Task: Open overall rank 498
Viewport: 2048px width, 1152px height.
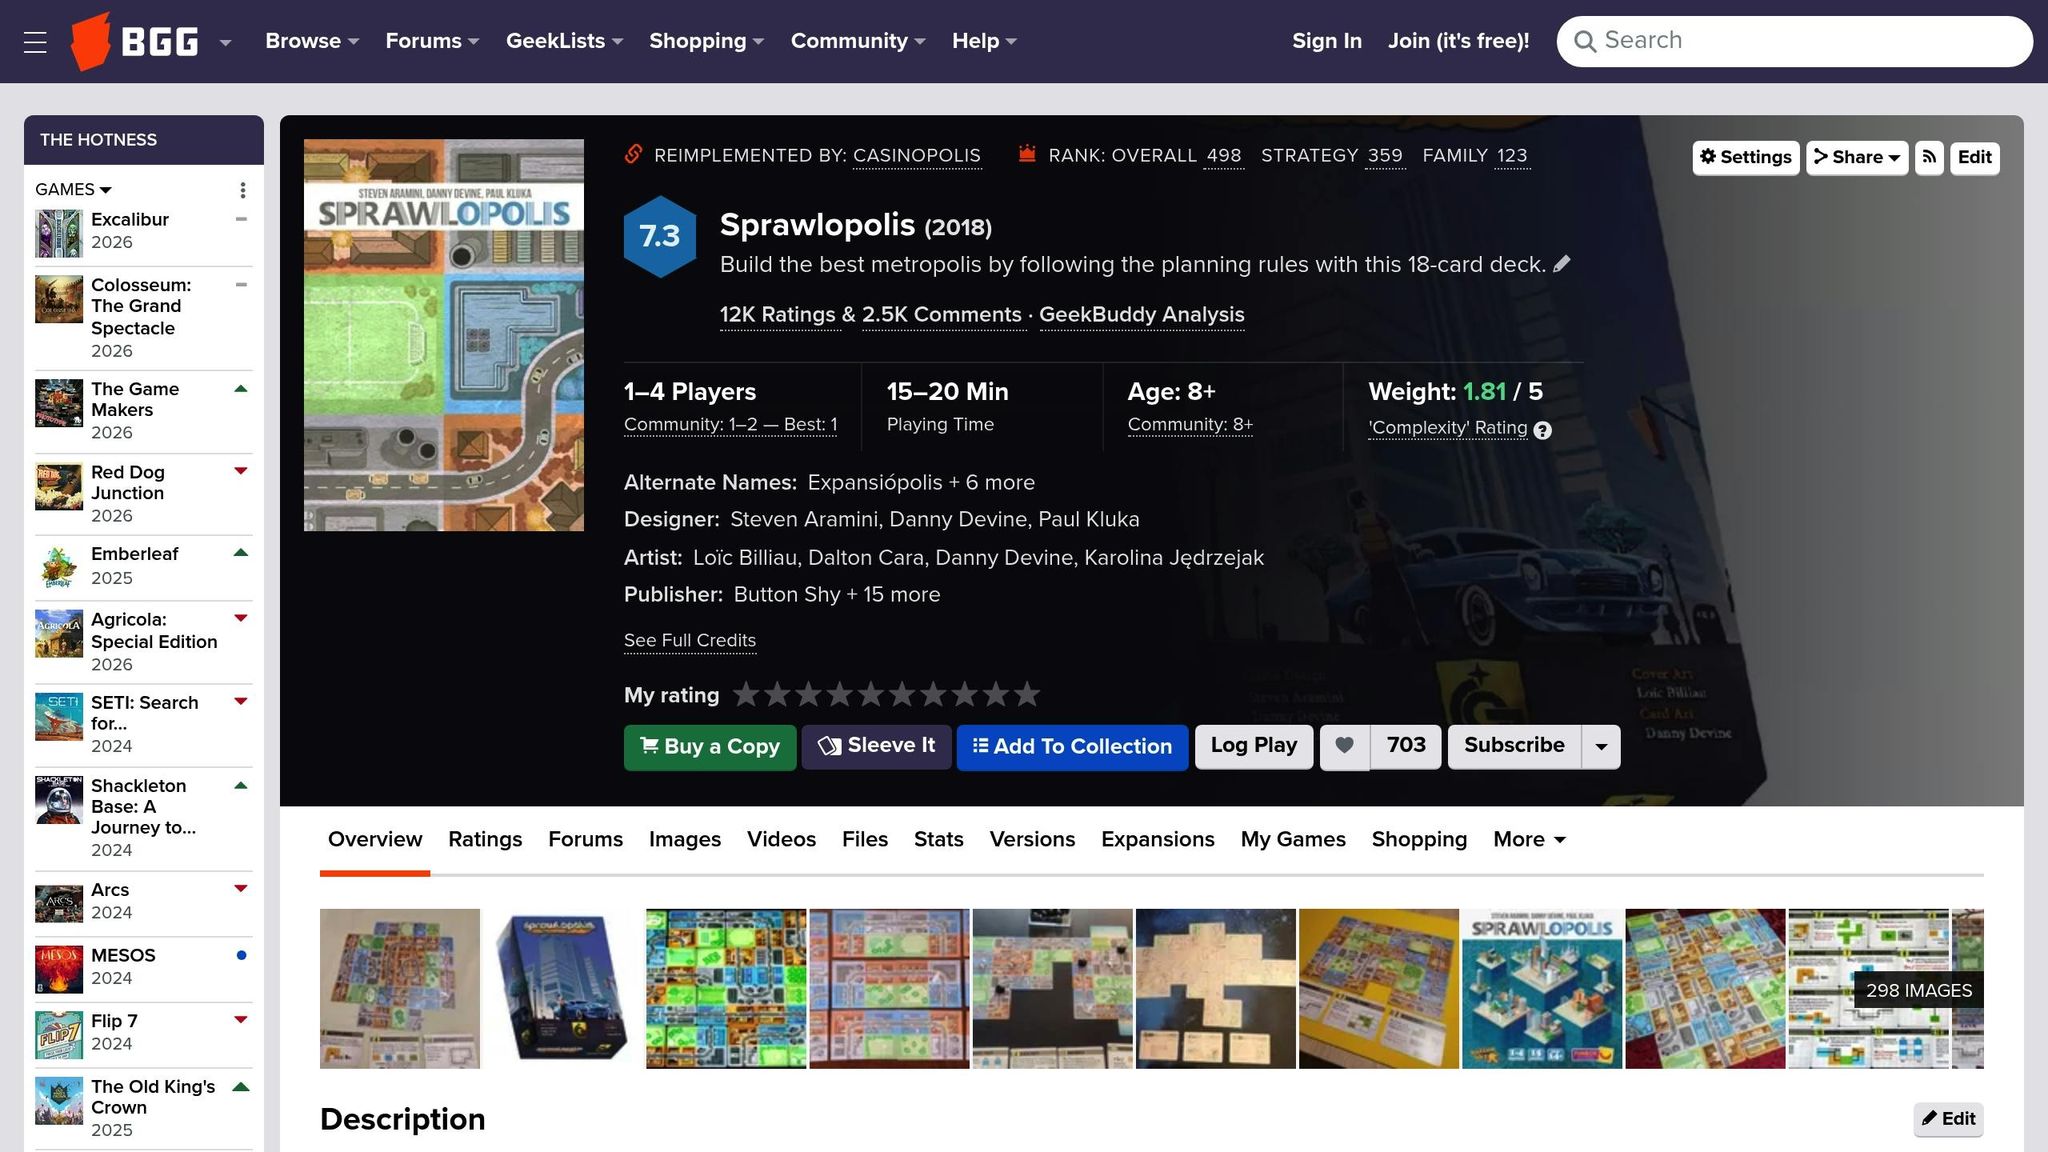Action: [1224, 156]
